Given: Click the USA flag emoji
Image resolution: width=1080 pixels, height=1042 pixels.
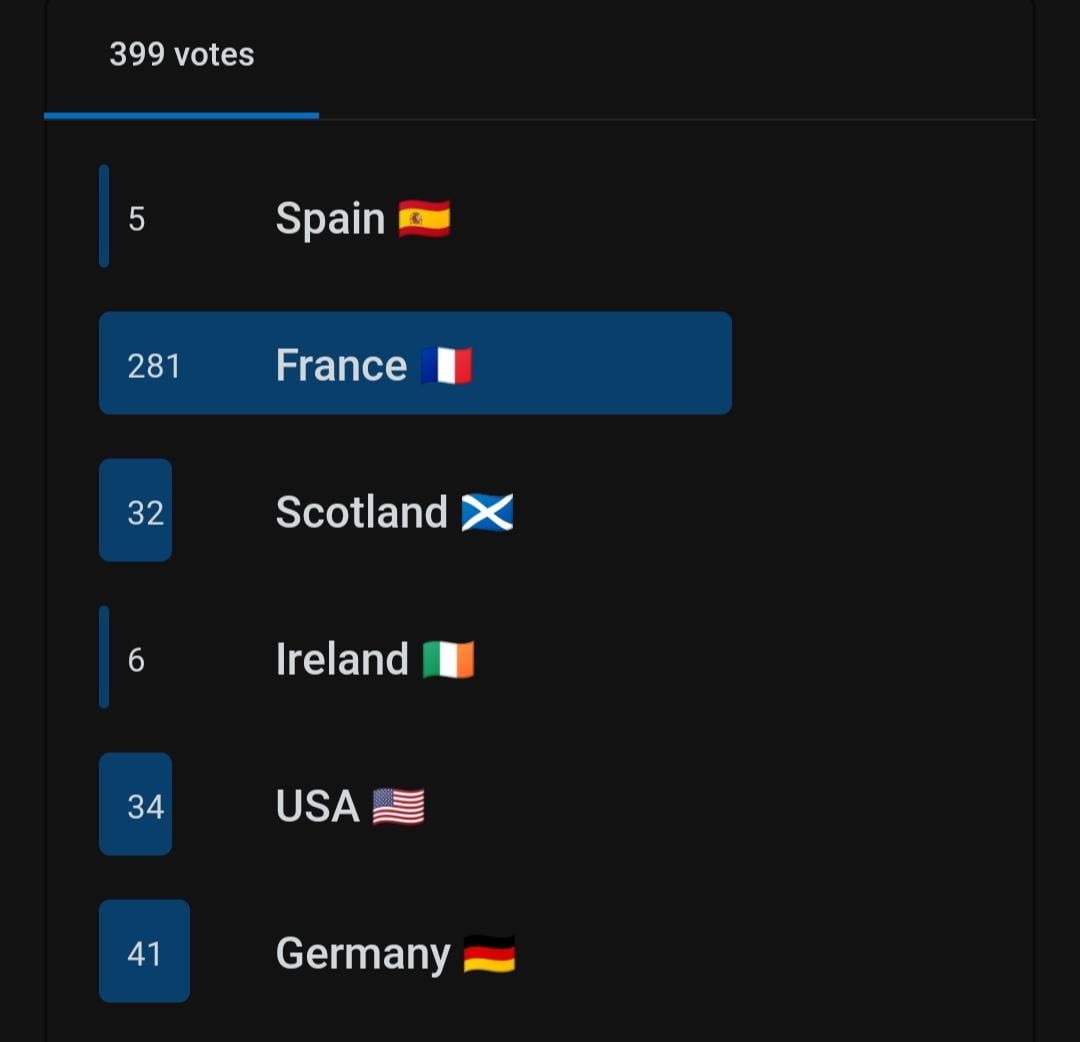Looking at the screenshot, I should pyautogui.click(x=398, y=806).
